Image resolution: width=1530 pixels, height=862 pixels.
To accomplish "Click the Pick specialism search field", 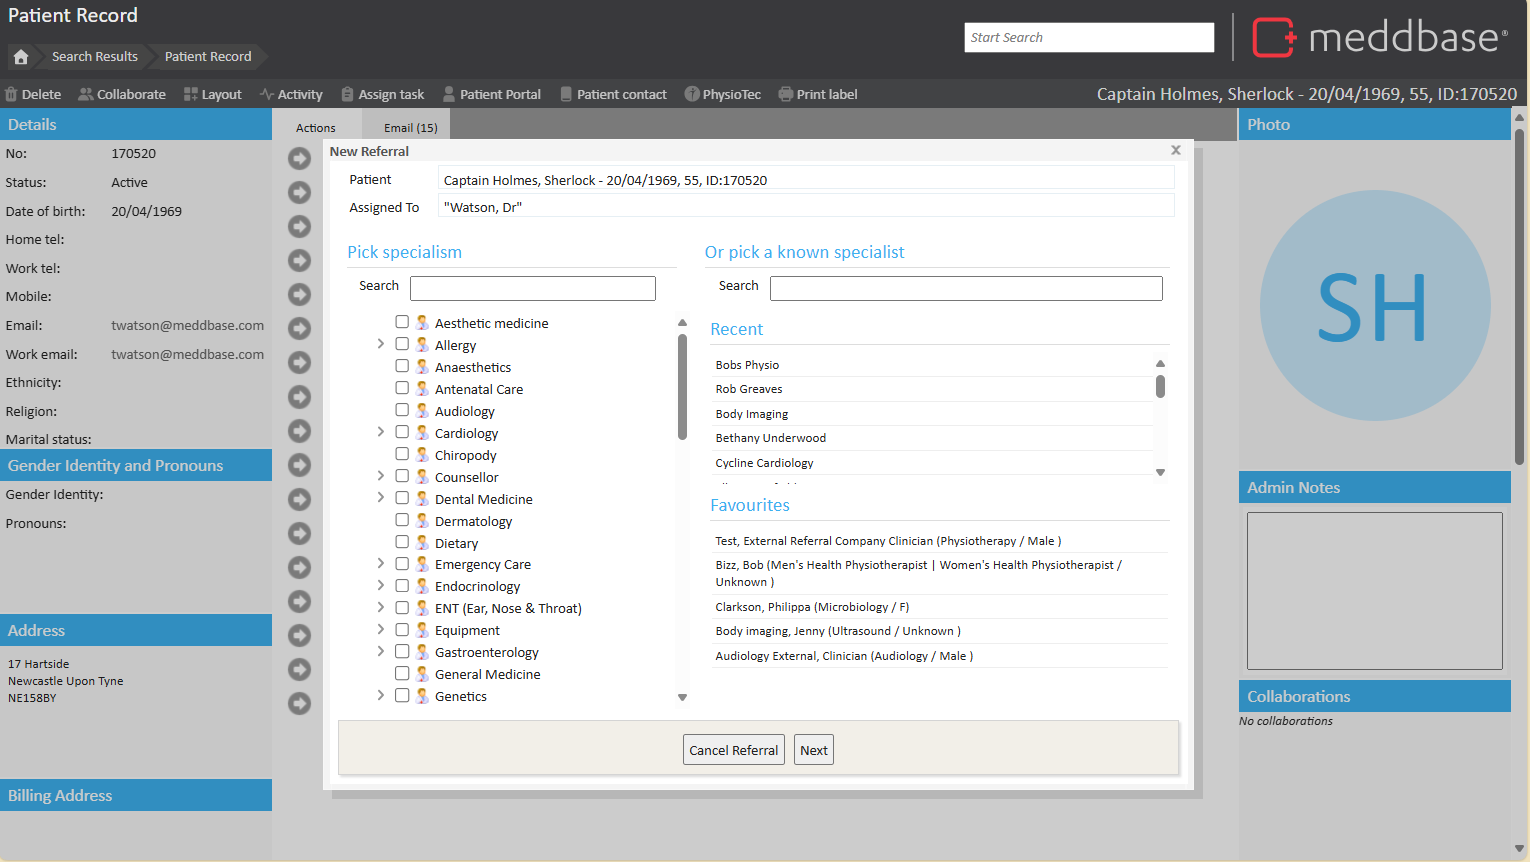I will pos(532,288).
